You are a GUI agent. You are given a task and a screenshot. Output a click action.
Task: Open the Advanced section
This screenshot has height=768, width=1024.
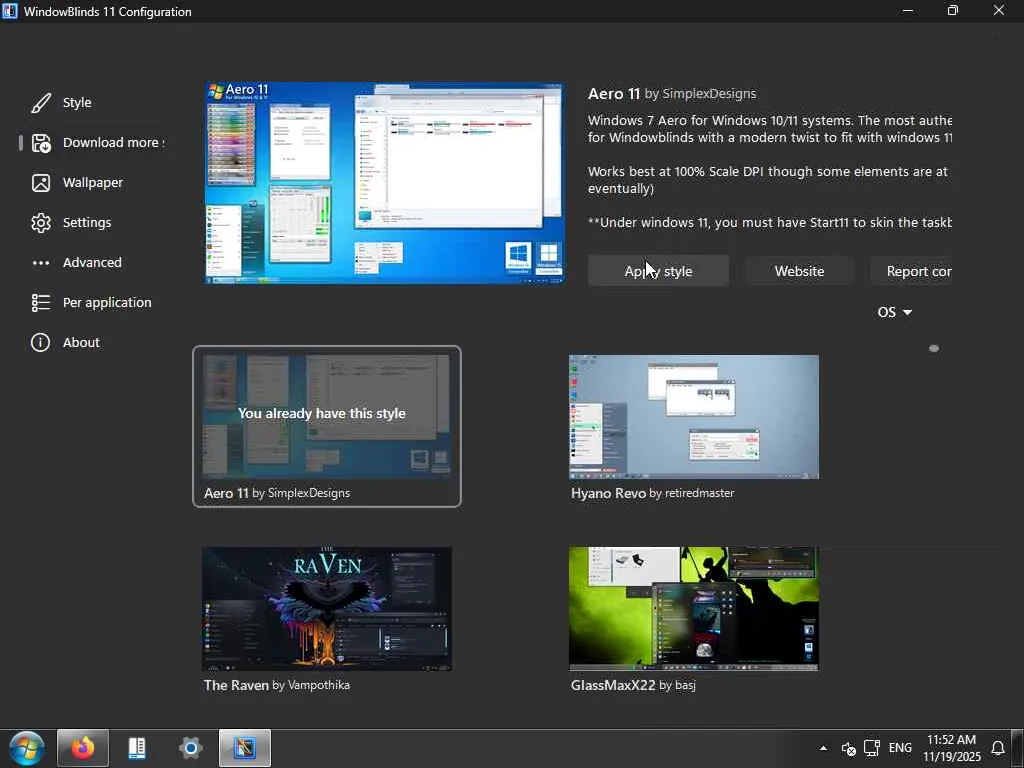(x=92, y=263)
